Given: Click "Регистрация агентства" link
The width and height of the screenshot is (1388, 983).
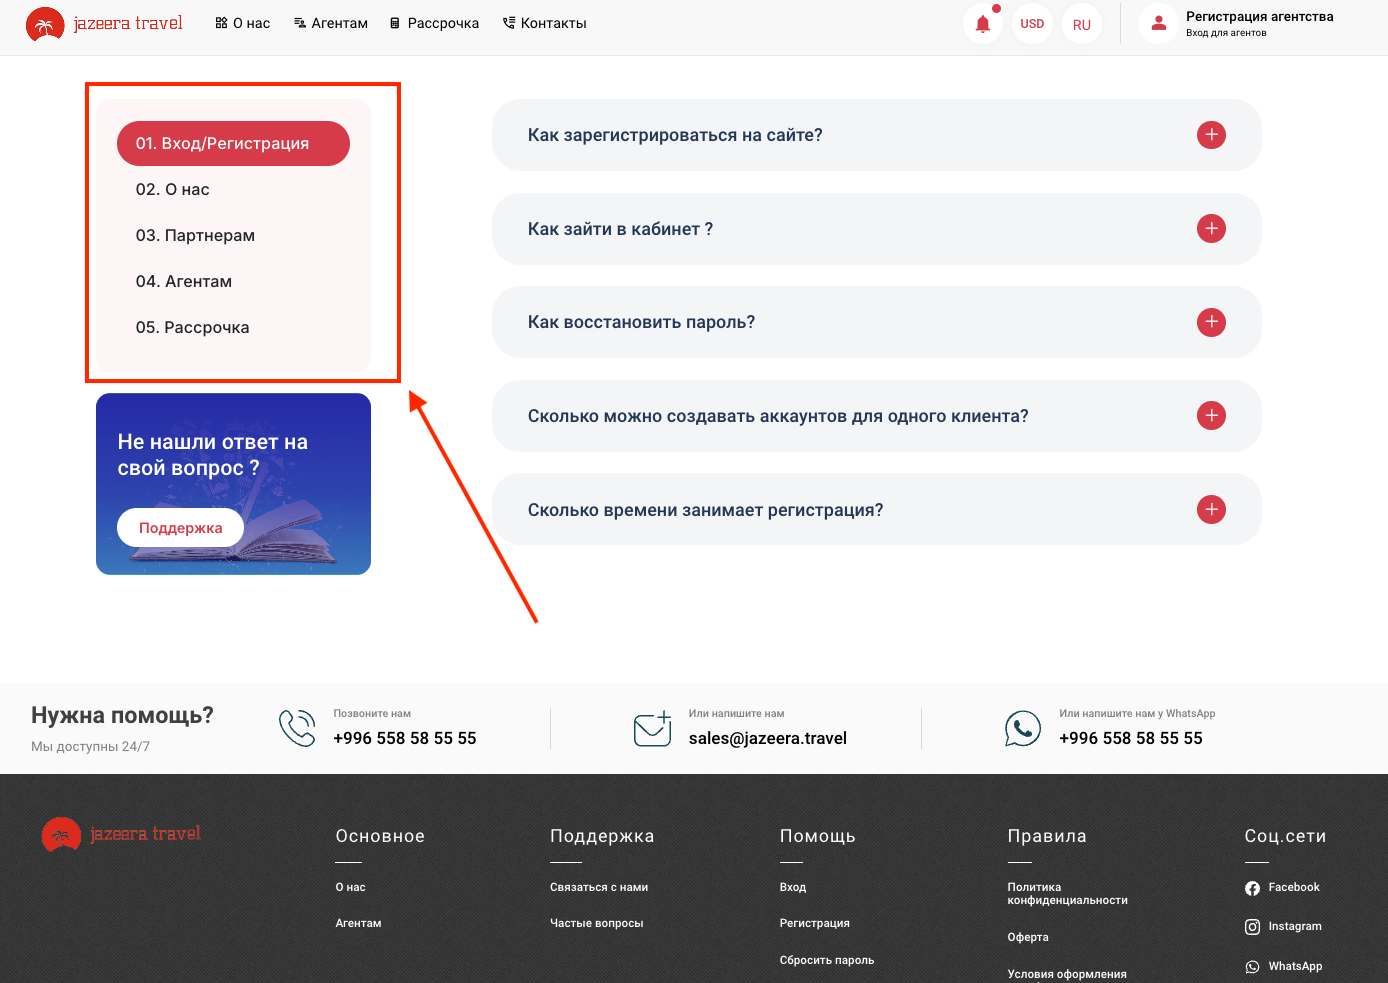Looking at the screenshot, I should point(1259,17).
